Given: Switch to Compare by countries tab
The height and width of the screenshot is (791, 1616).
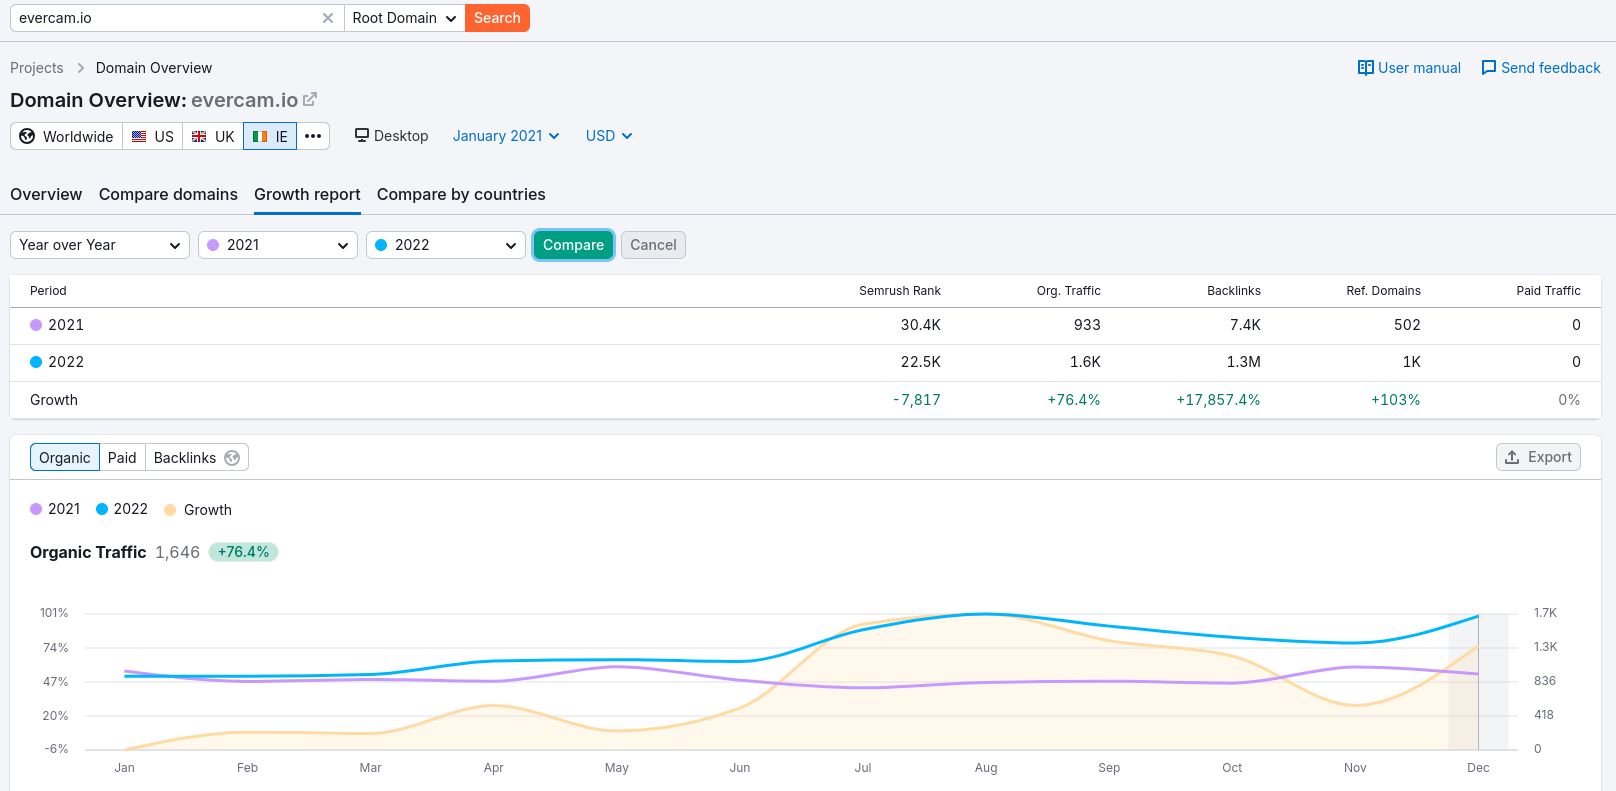Looking at the screenshot, I should [x=461, y=194].
